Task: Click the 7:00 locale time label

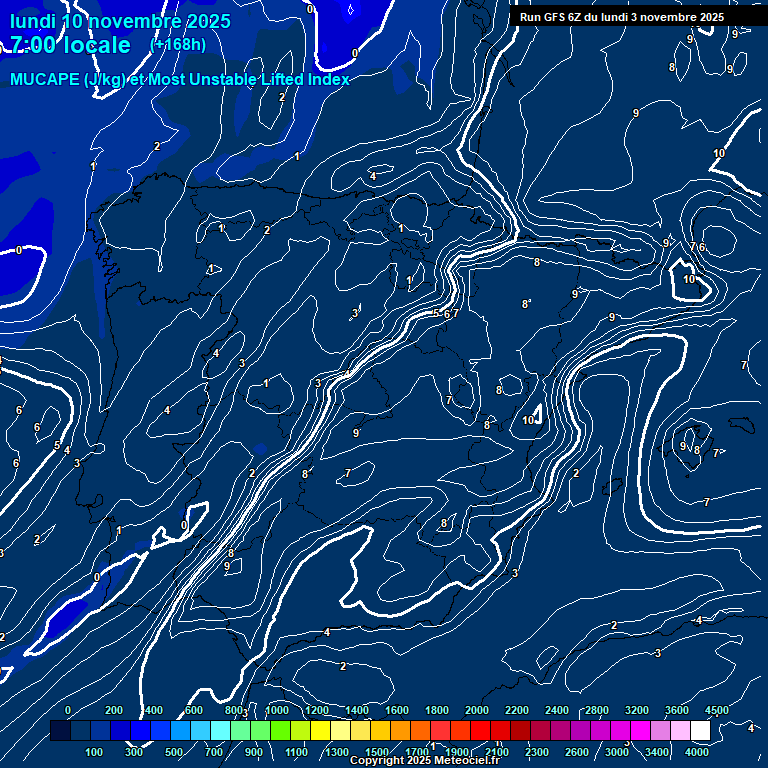Action: 70,45
